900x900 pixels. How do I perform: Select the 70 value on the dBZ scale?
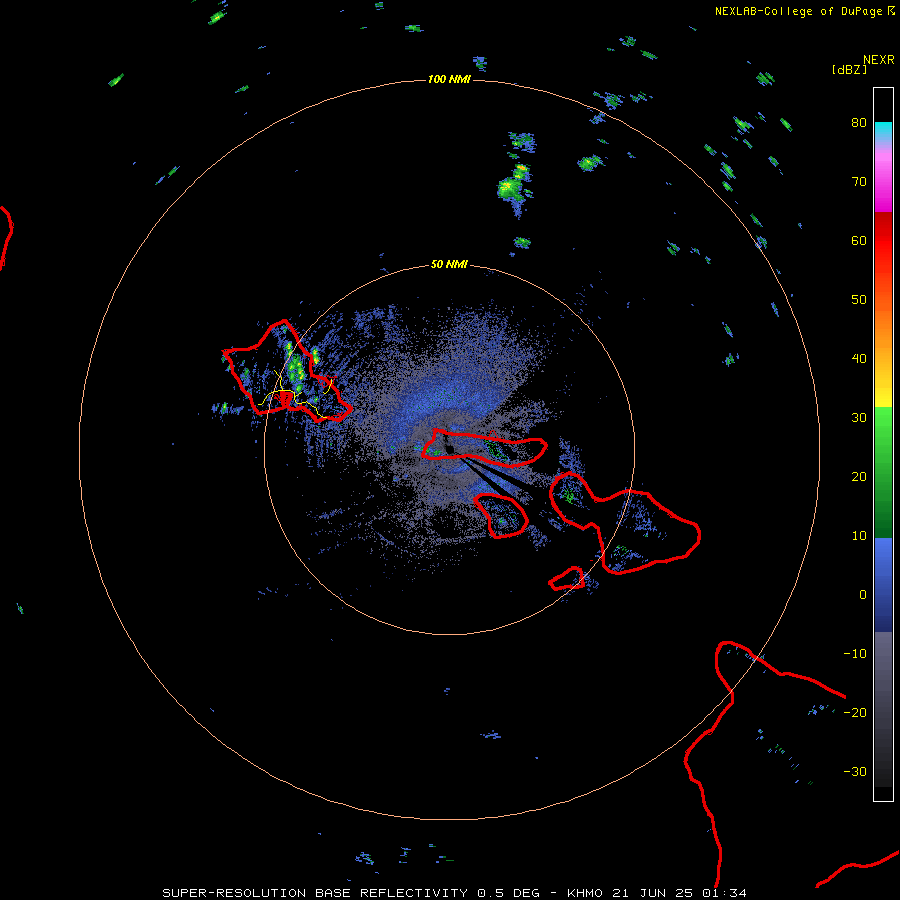859,182
